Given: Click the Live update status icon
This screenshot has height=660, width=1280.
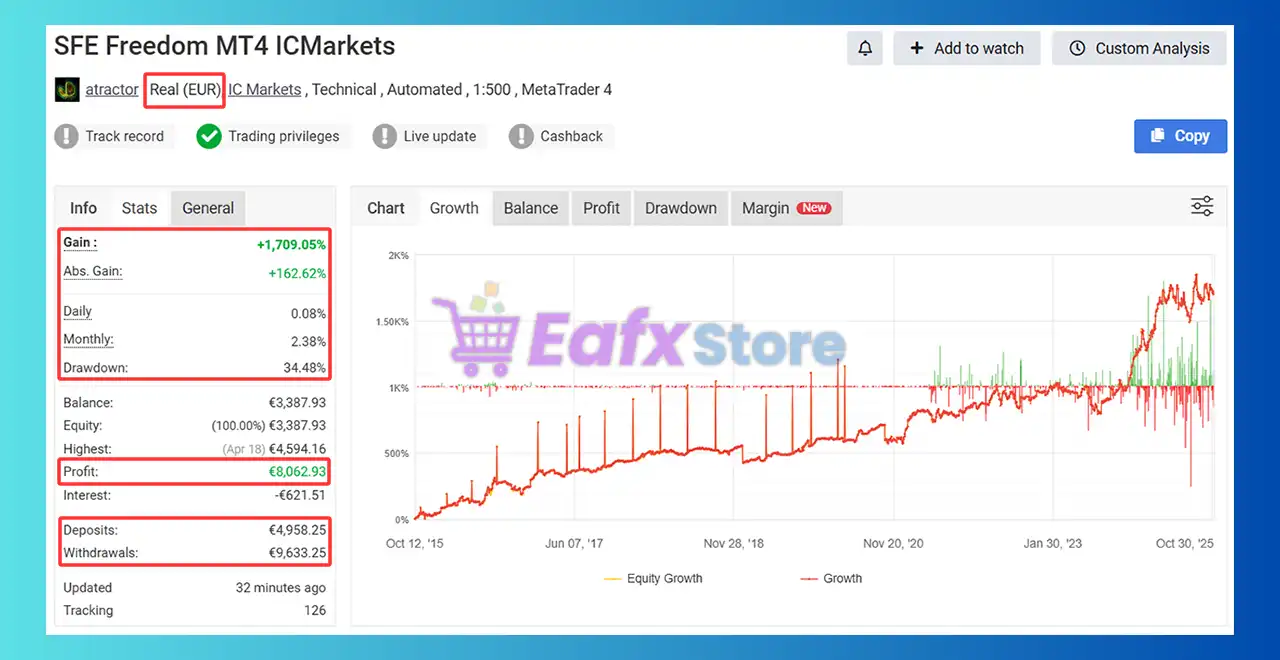Looking at the screenshot, I should (x=385, y=136).
